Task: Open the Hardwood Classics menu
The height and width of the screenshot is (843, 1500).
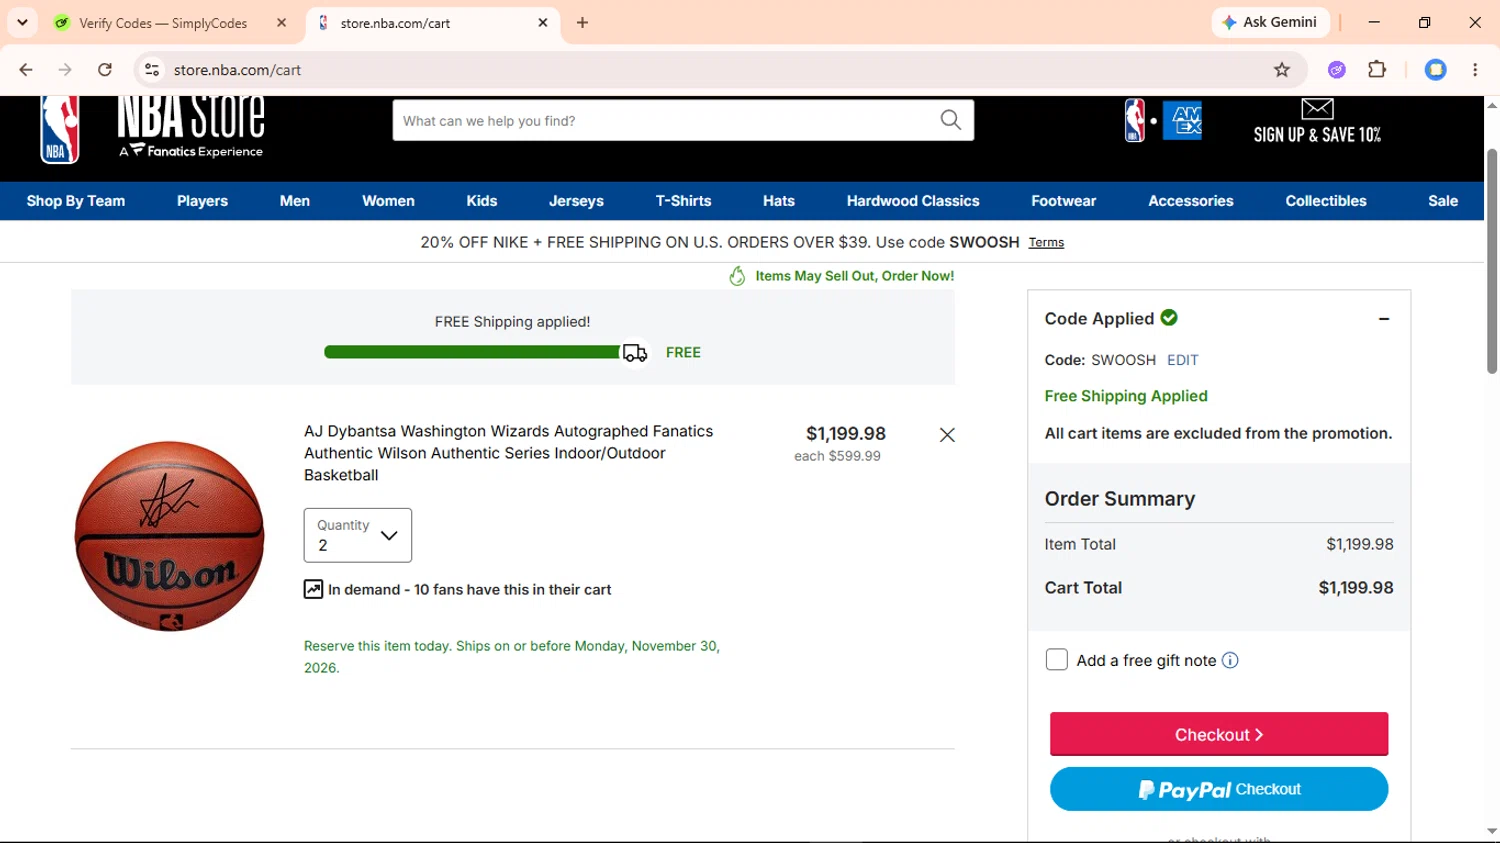Action: (x=913, y=201)
